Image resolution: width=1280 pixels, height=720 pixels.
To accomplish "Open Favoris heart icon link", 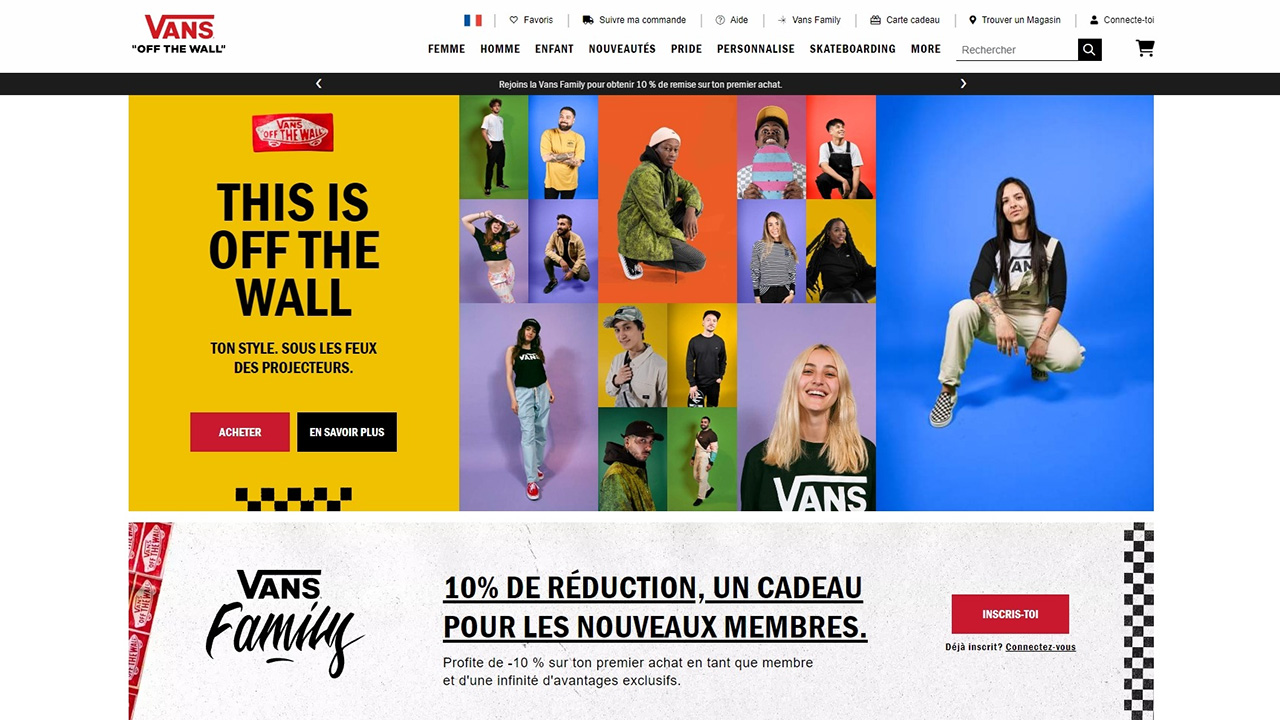I will click(514, 20).
